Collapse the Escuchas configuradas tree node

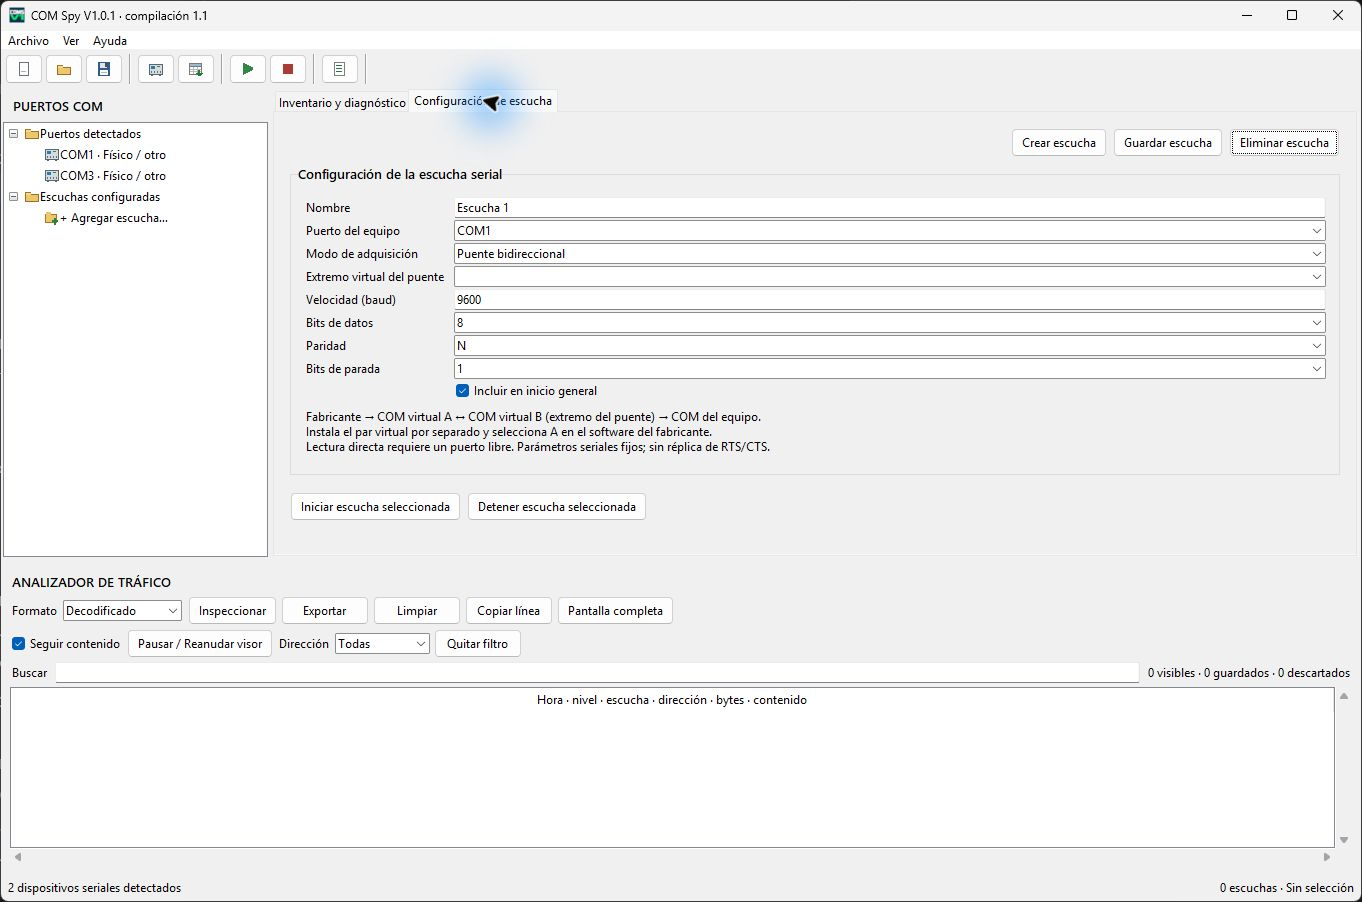(x=14, y=197)
